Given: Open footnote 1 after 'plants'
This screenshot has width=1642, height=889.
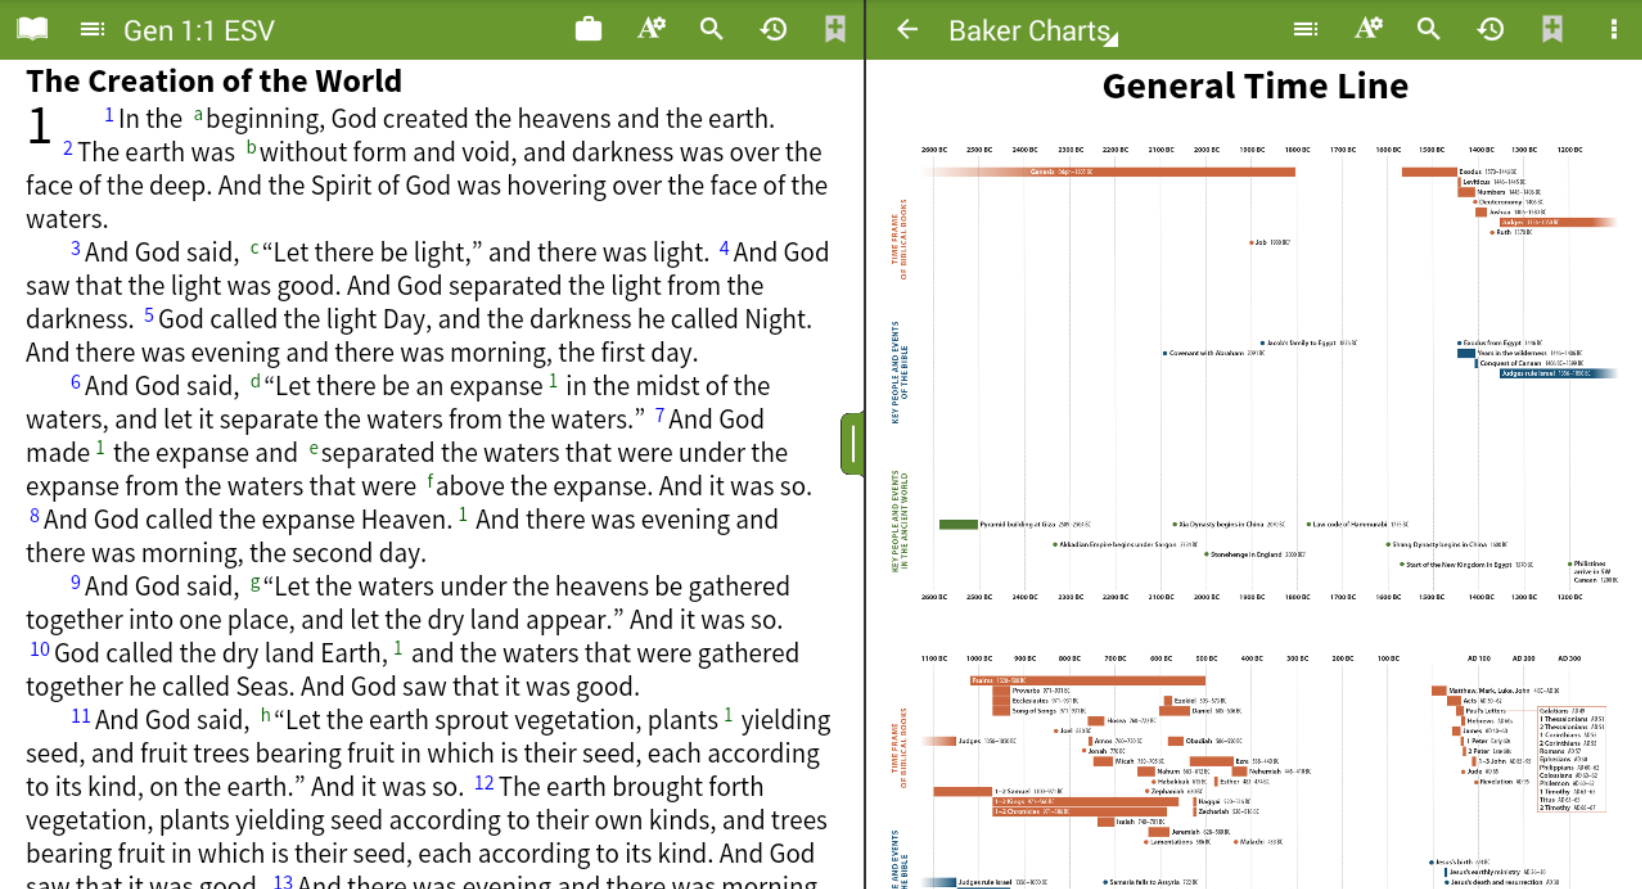Looking at the screenshot, I should click(729, 715).
